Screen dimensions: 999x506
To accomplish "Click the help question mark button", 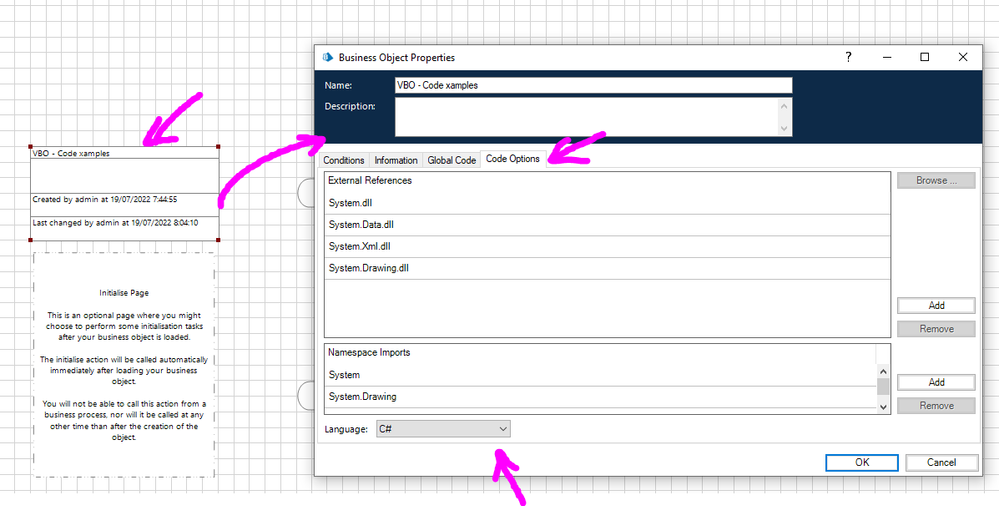I will (x=848, y=57).
